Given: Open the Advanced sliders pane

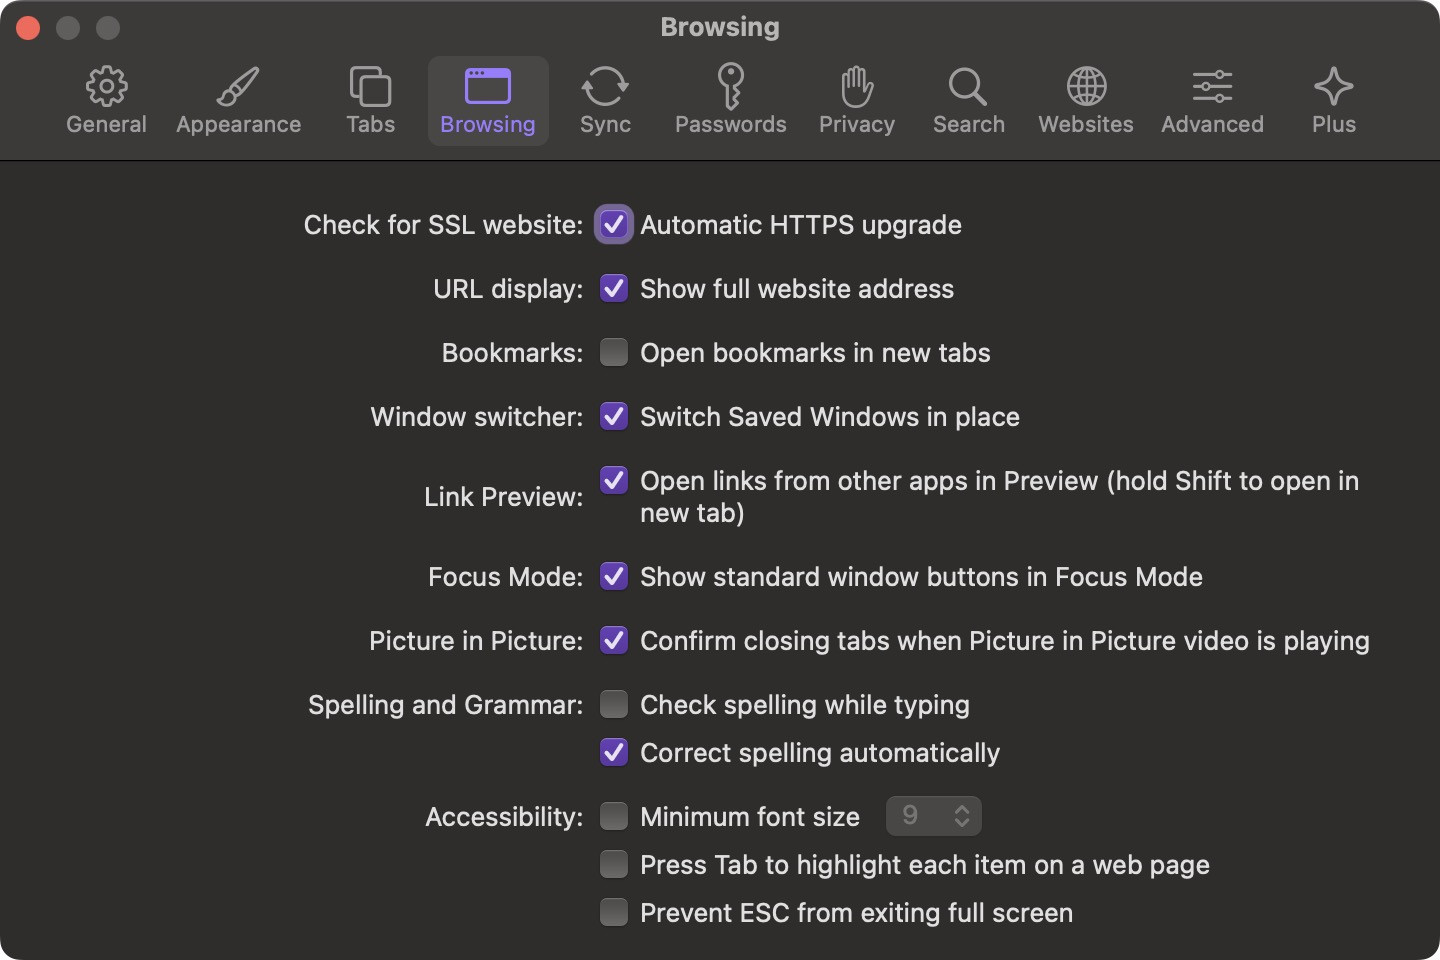Looking at the screenshot, I should coord(1212,101).
